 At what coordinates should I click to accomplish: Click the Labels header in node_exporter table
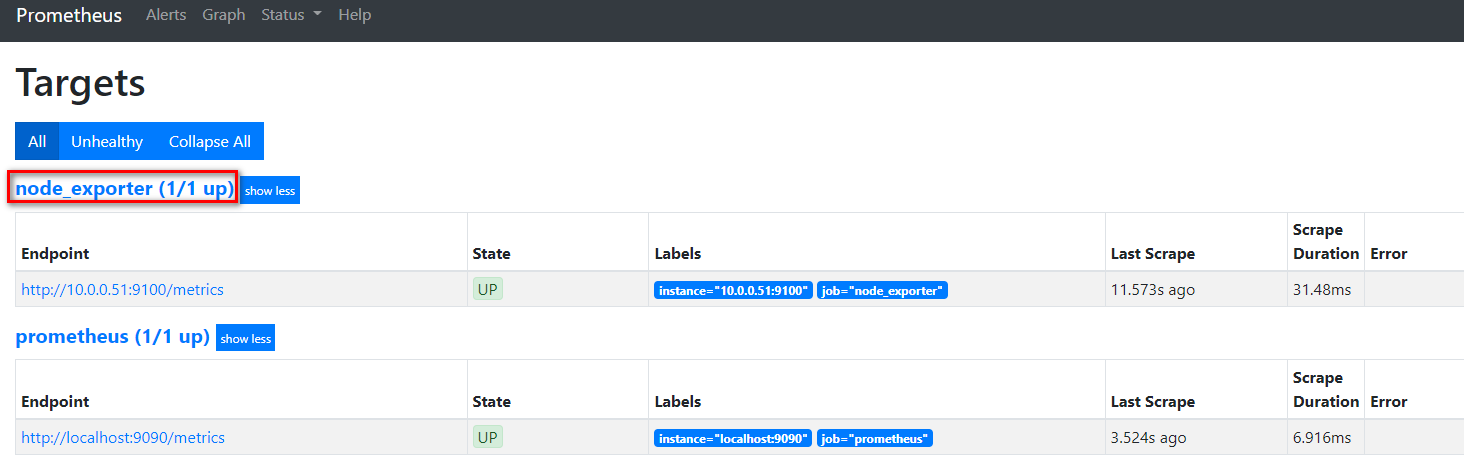(x=678, y=254)
